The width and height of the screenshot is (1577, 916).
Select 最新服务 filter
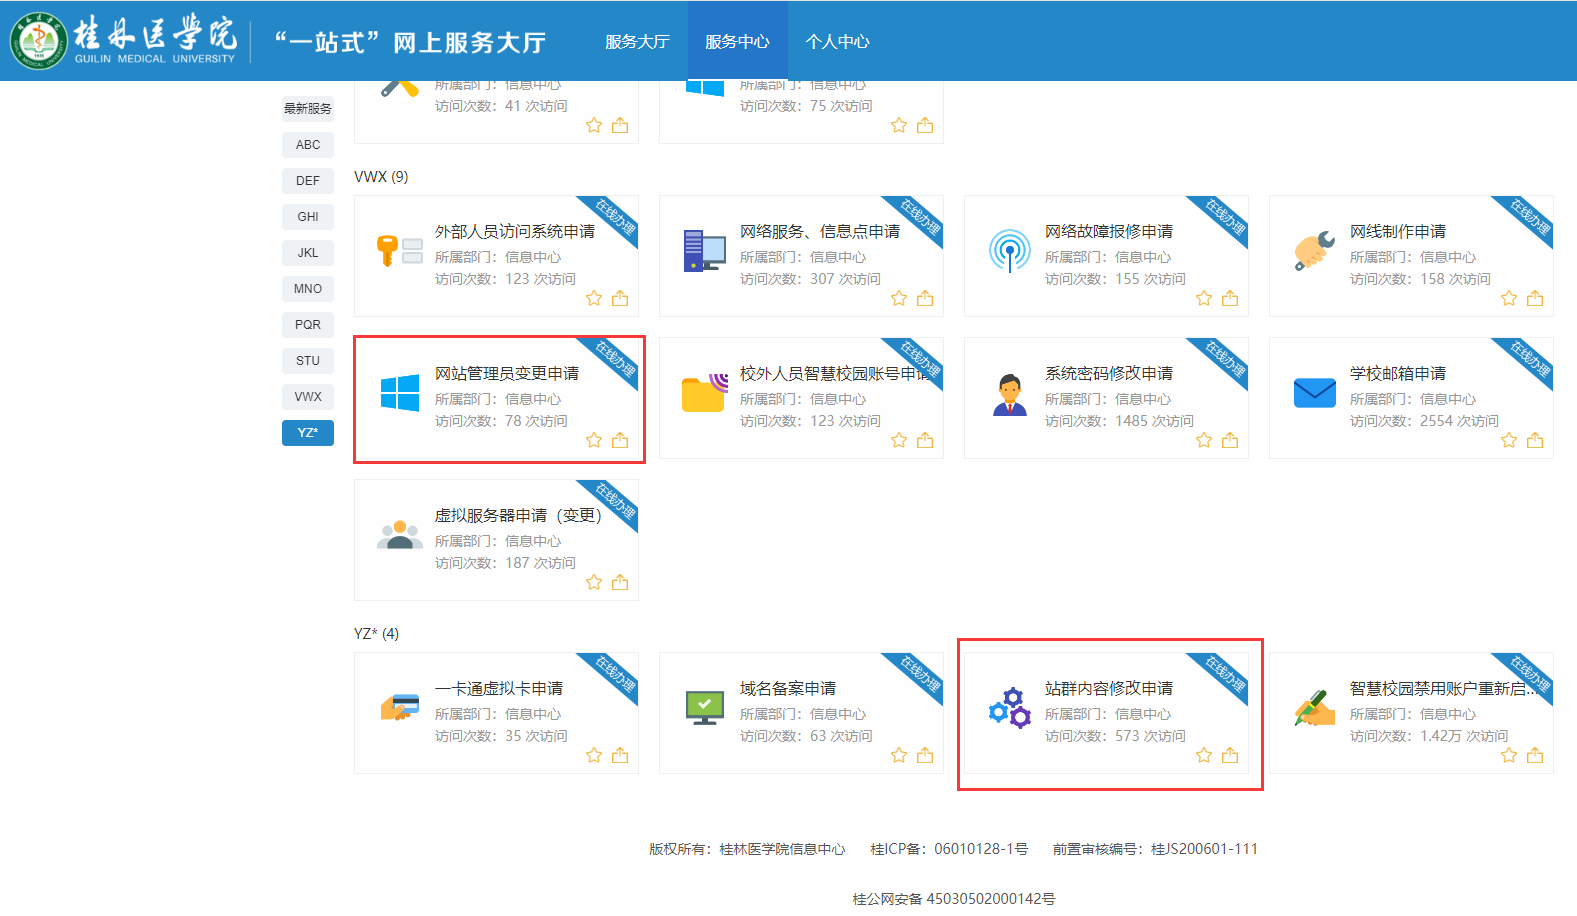click(x=308, y=108)
